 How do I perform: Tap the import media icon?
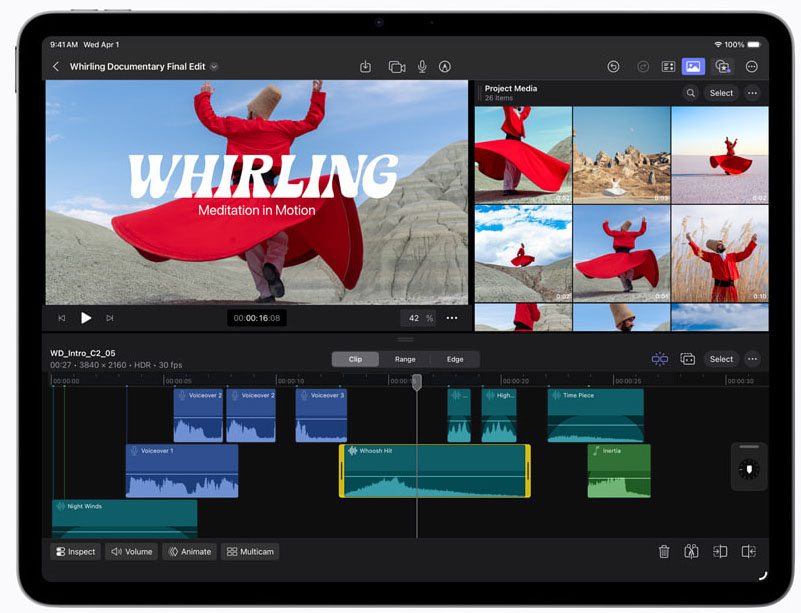(x=366, y=67)
